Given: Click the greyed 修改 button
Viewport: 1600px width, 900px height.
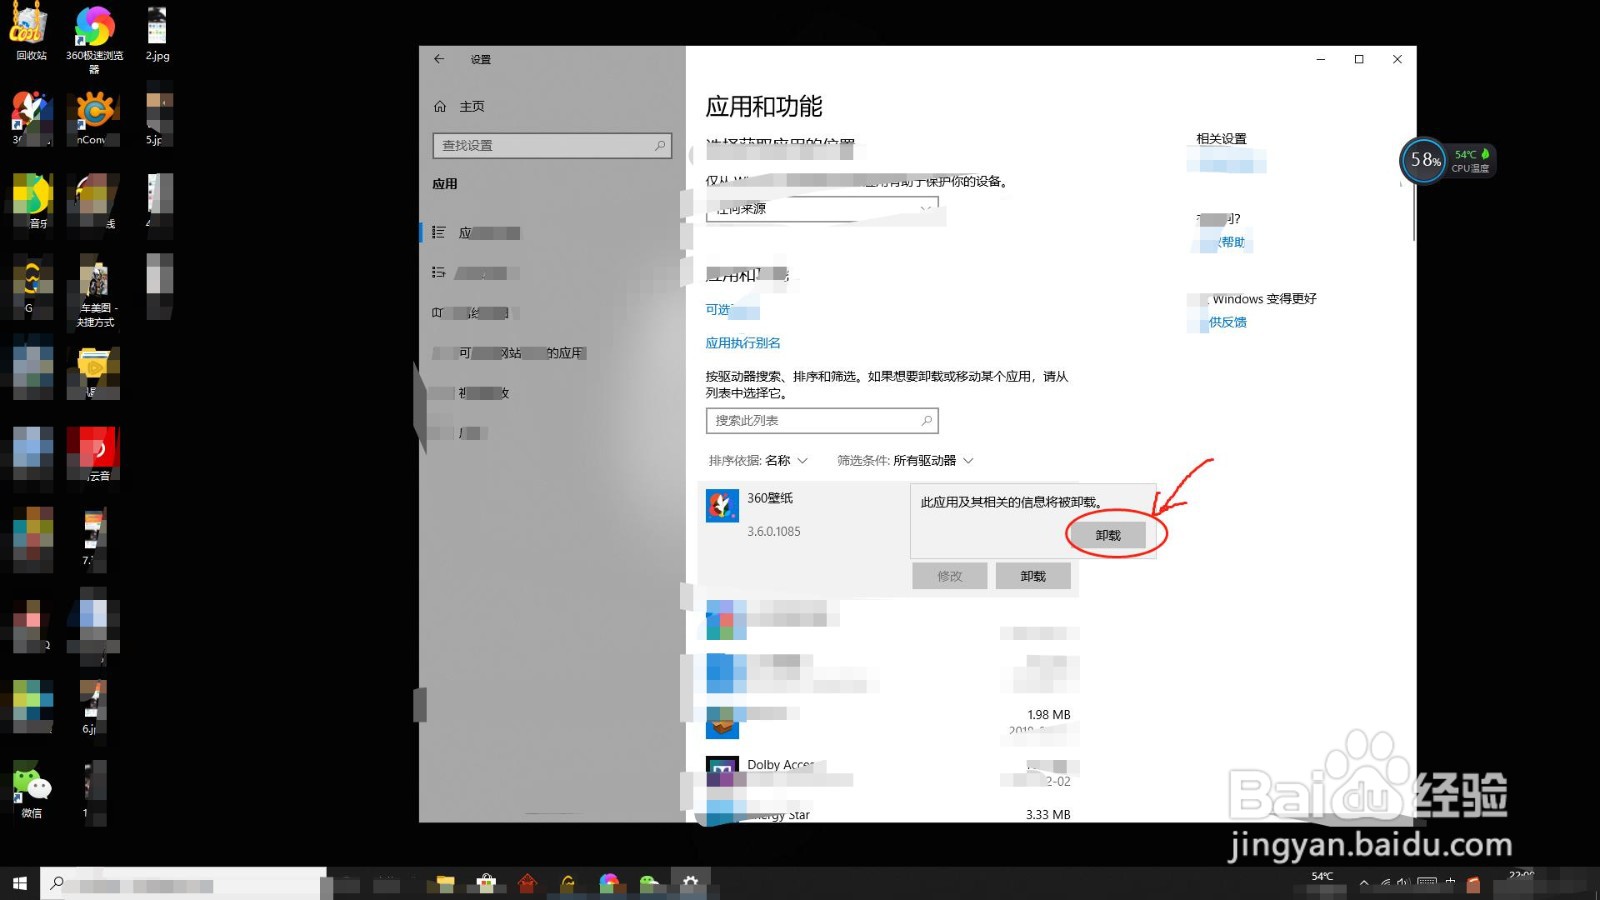Looking at the screenshot, I should [x=950, y=576].
